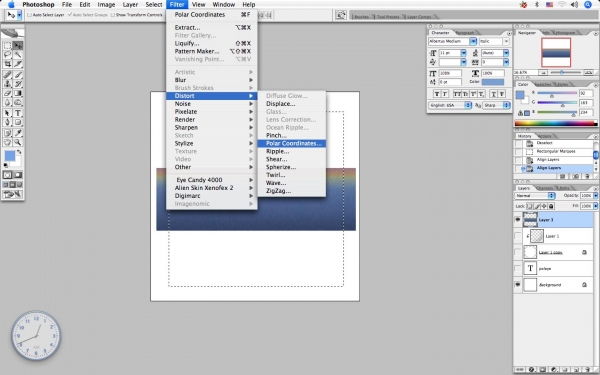This screenshot has height=375, width=600.
Task: Toggle All Caps in Character panel
Action: click(x=457, y=94)
